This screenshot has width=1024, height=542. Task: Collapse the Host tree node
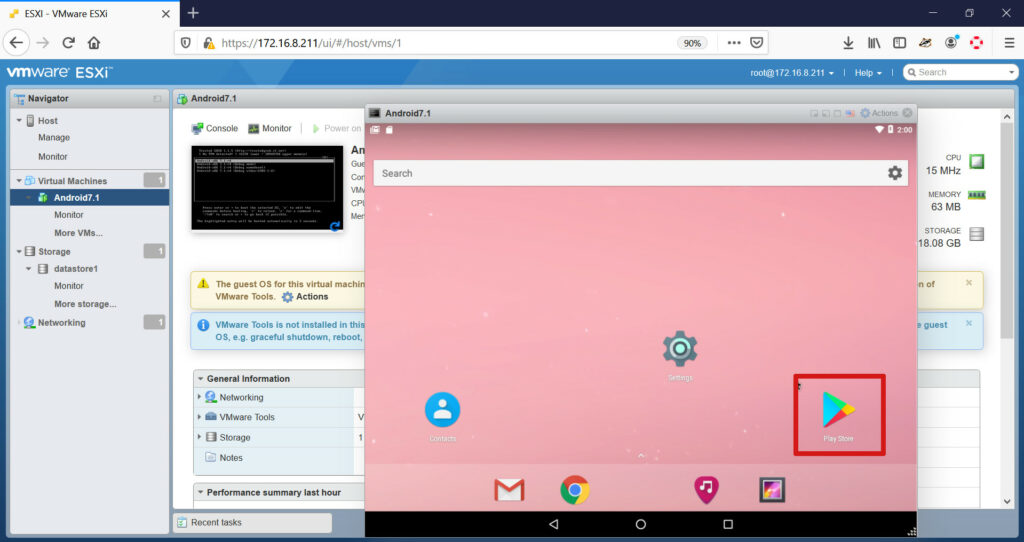19,121
